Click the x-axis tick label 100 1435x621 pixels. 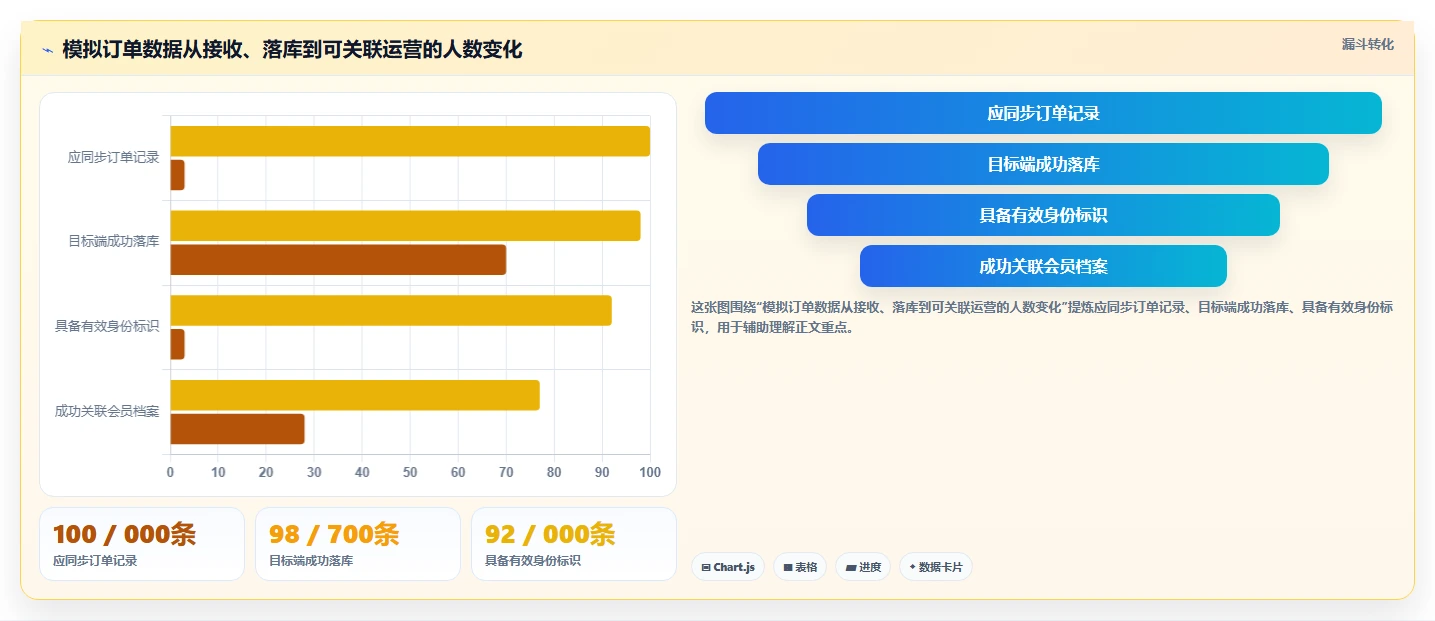tap(650, 472)
